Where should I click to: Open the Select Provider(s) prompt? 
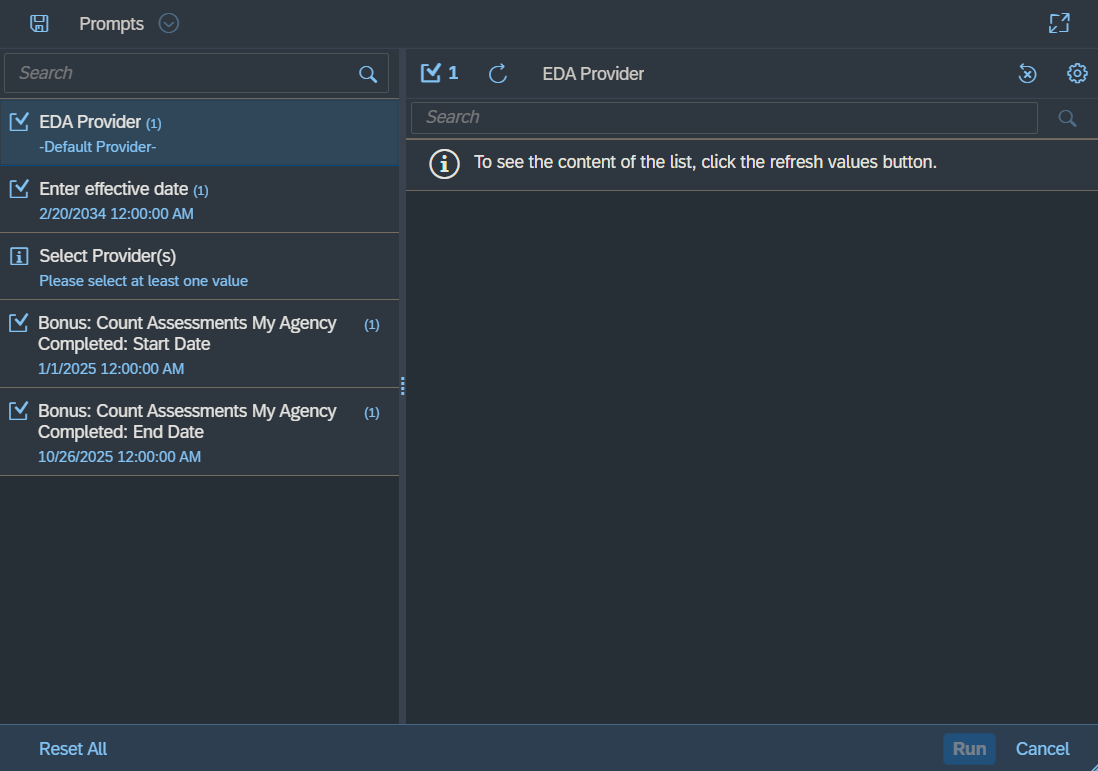pyautogui.click(x=199, y=267)
